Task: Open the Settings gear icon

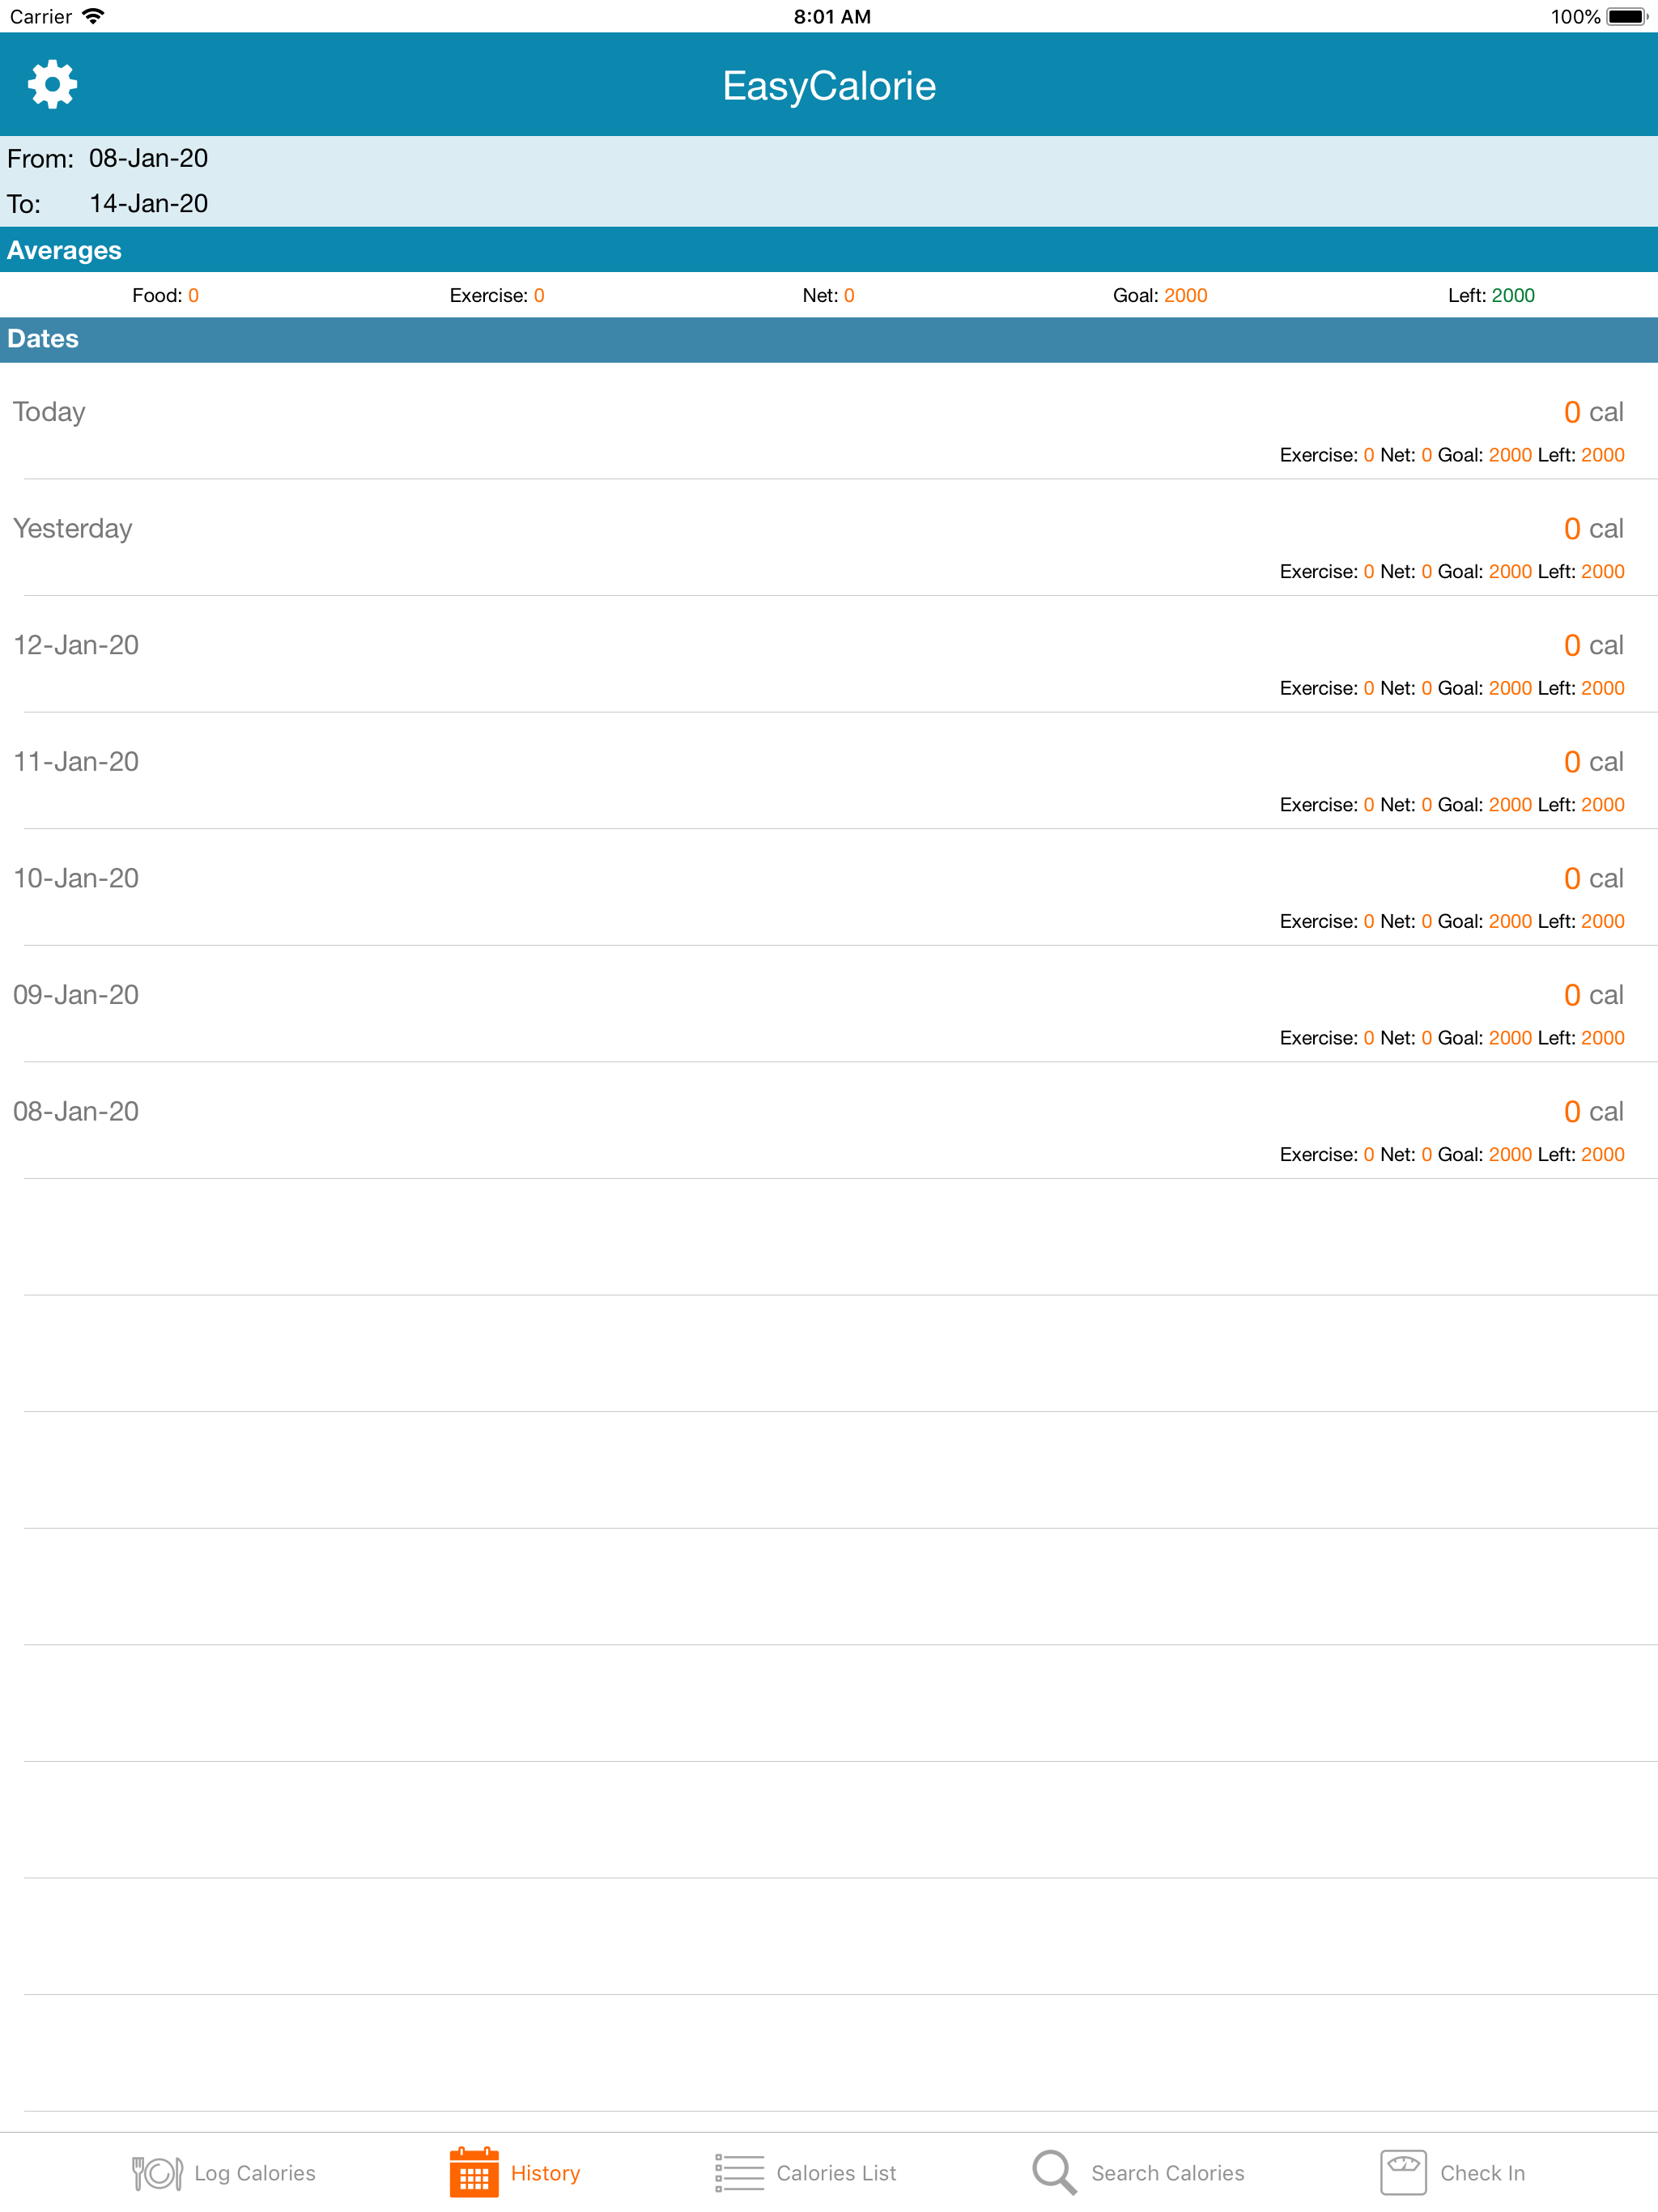Action: pyautogui.click(x=51, y=84)
